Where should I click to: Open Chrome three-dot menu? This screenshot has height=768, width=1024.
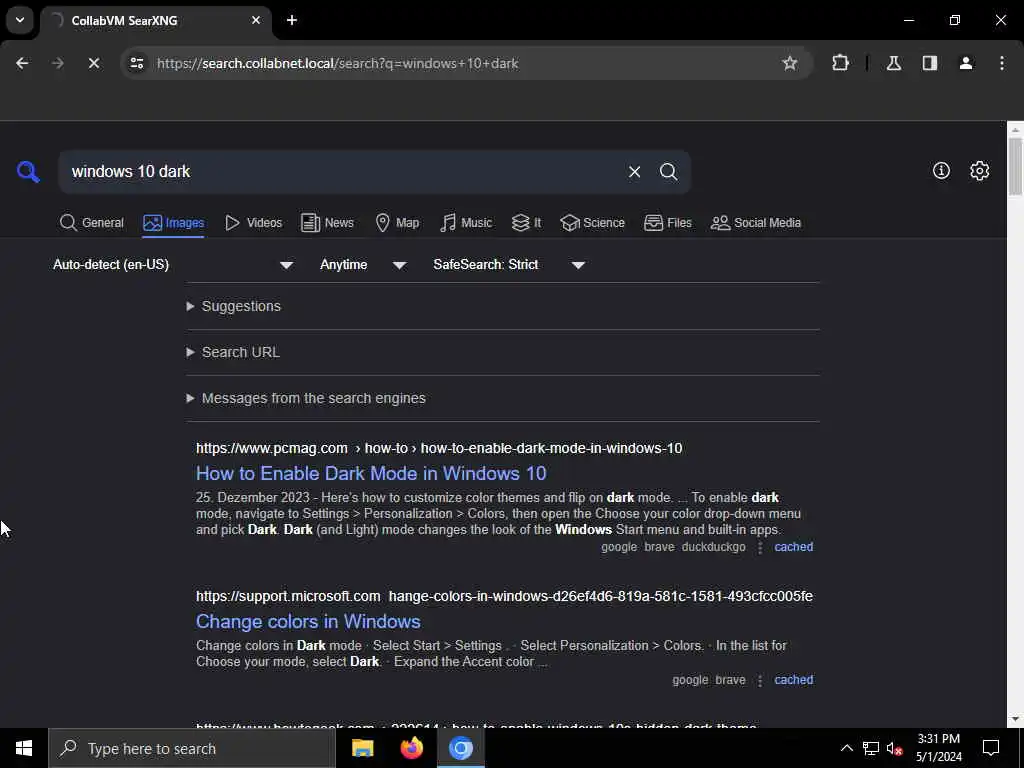tap(1002, 63)
